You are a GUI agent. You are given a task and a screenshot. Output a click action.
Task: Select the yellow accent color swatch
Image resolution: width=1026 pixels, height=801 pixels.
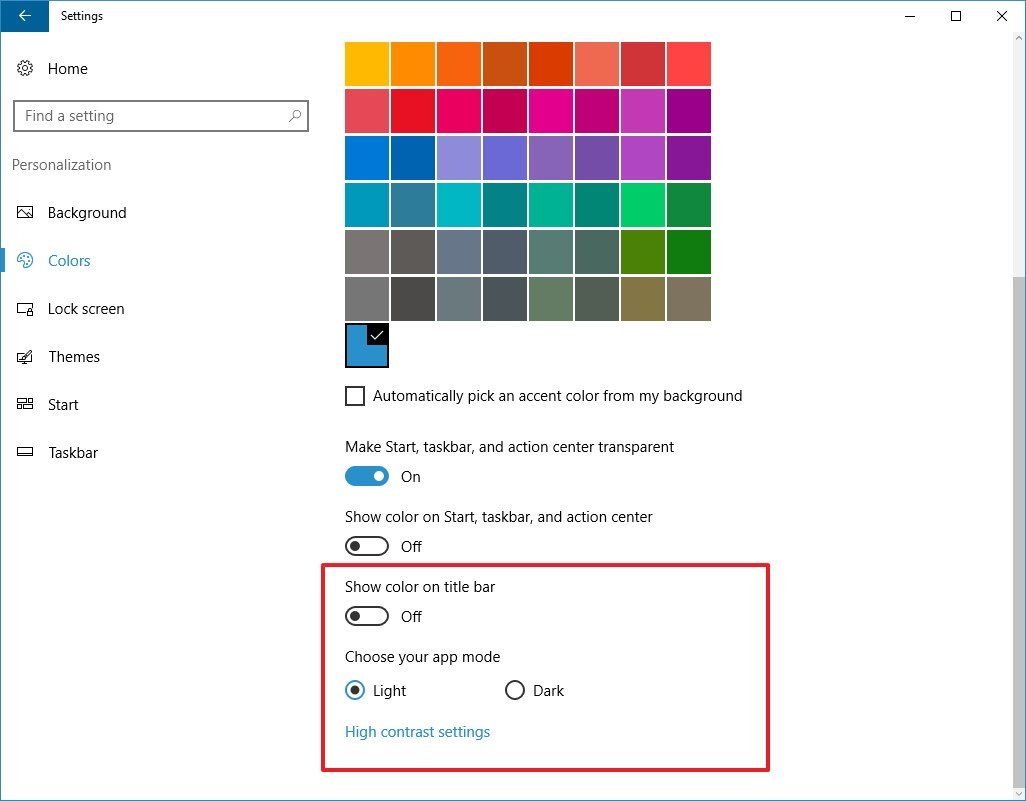367,63
